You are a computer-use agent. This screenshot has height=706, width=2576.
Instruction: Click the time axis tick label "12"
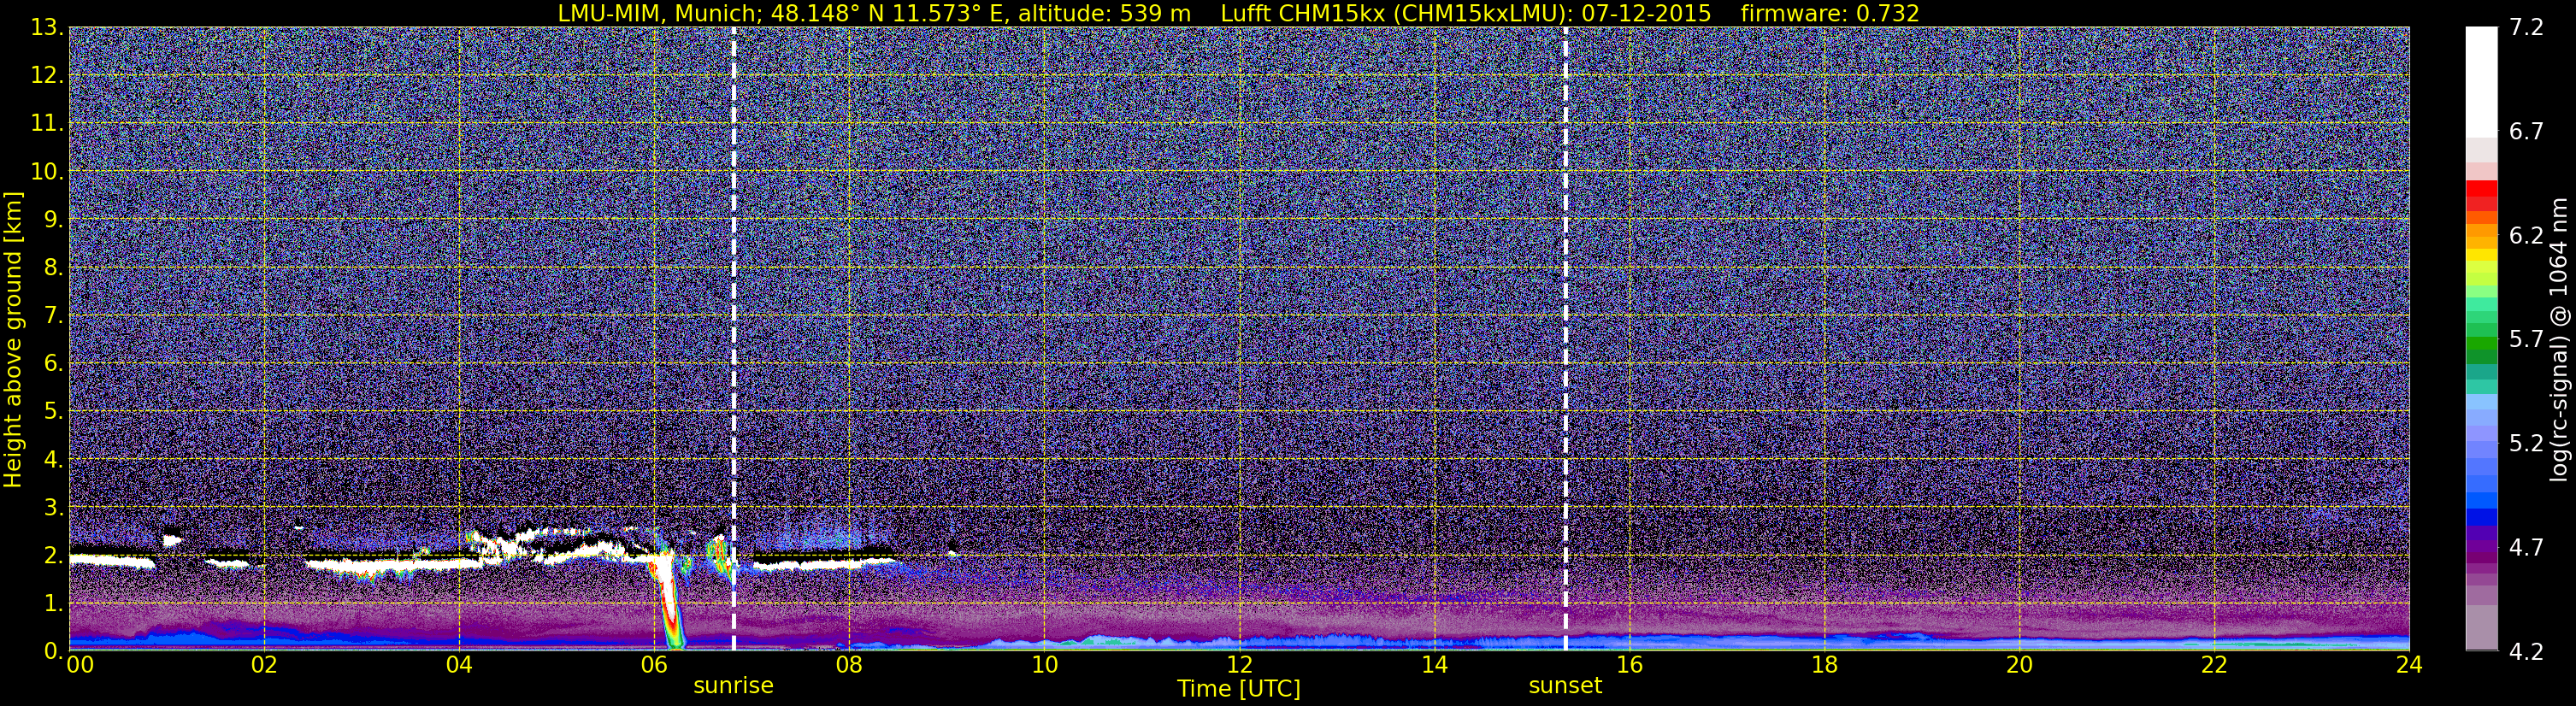pos(1239,666)
